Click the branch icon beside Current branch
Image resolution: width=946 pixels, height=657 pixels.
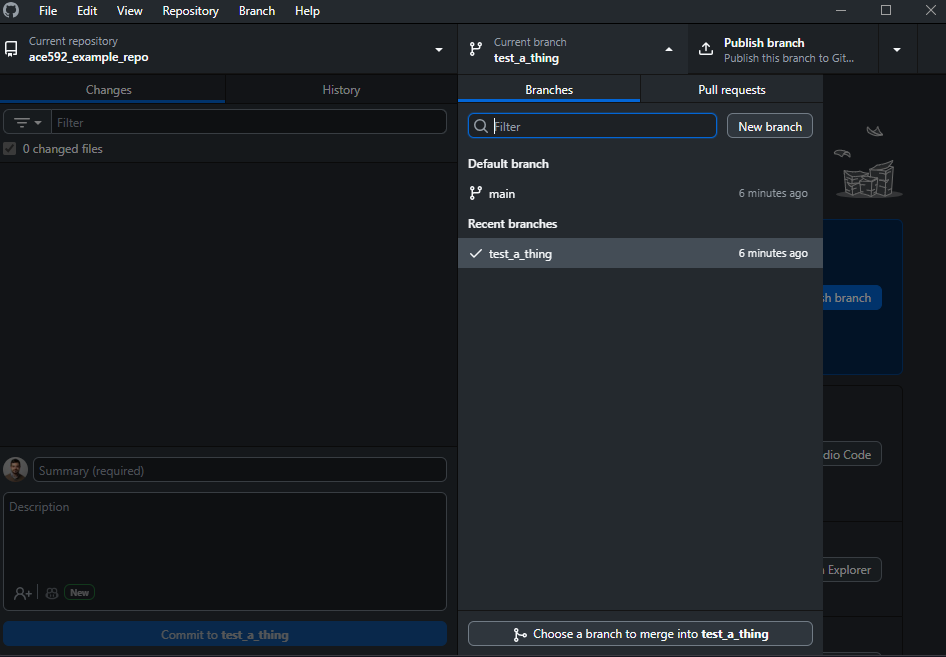[476, 49]
